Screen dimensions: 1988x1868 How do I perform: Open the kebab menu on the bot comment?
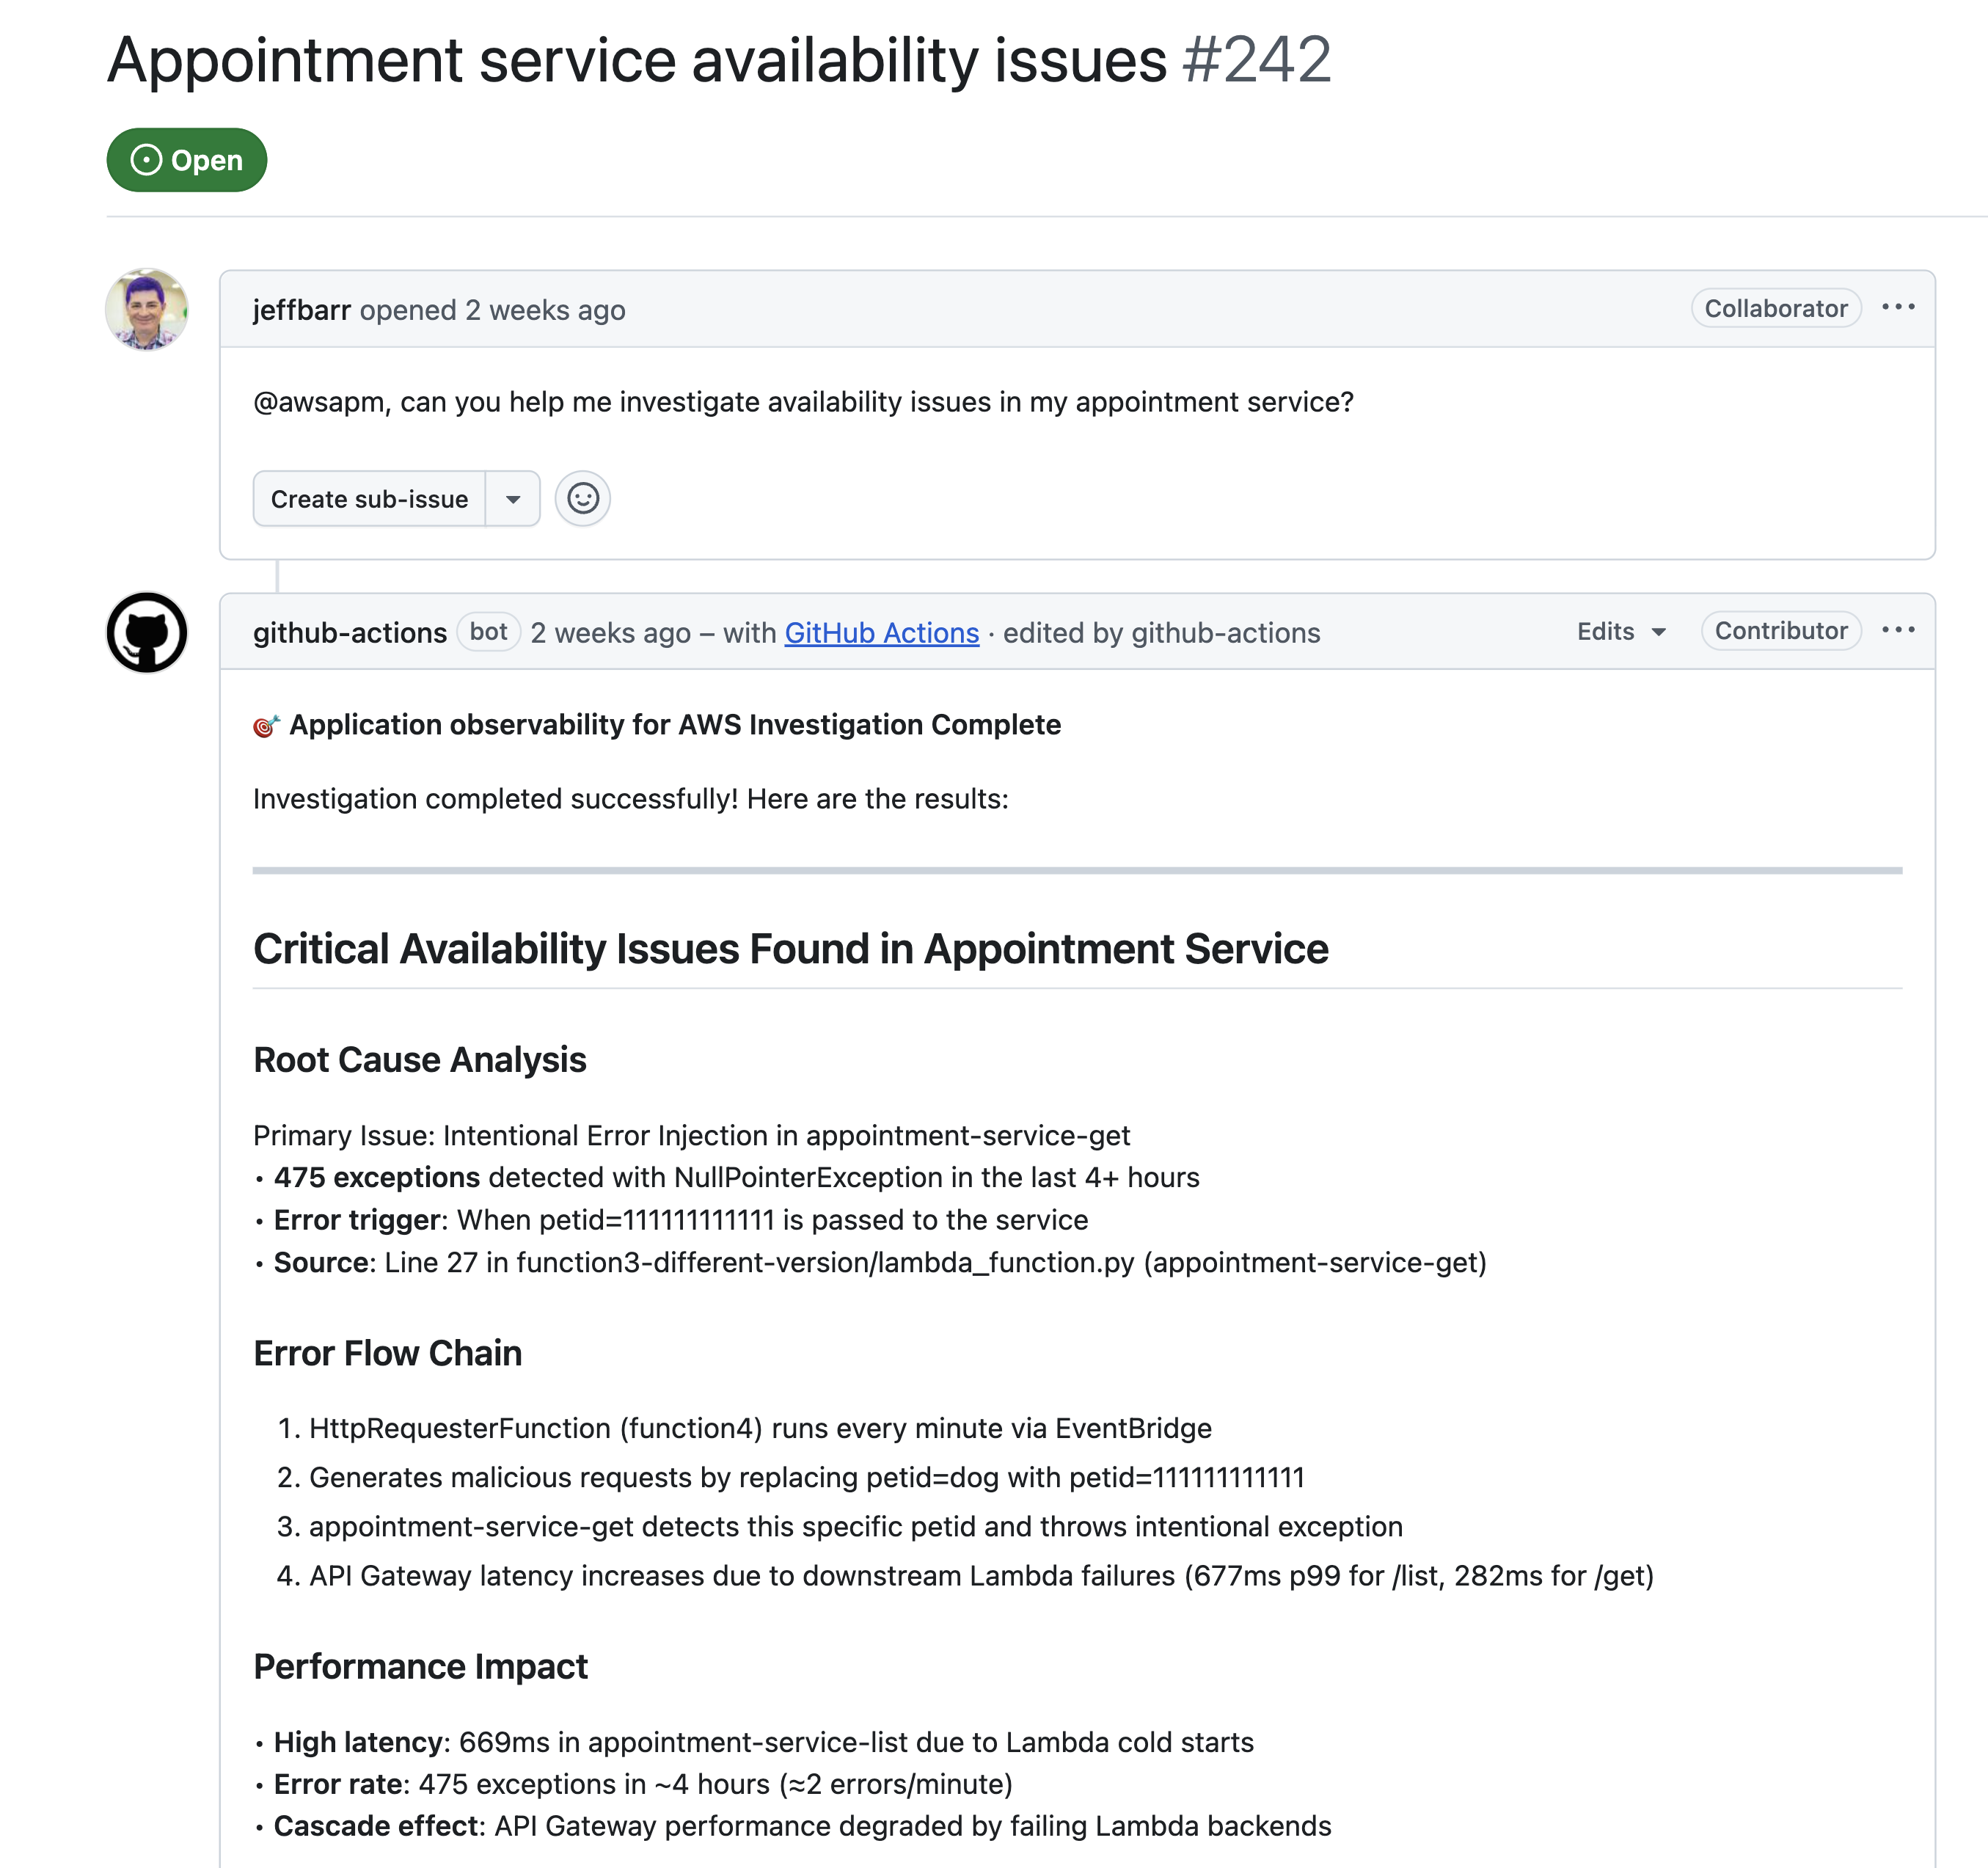pyautogui.click(x=1899, y=629)
